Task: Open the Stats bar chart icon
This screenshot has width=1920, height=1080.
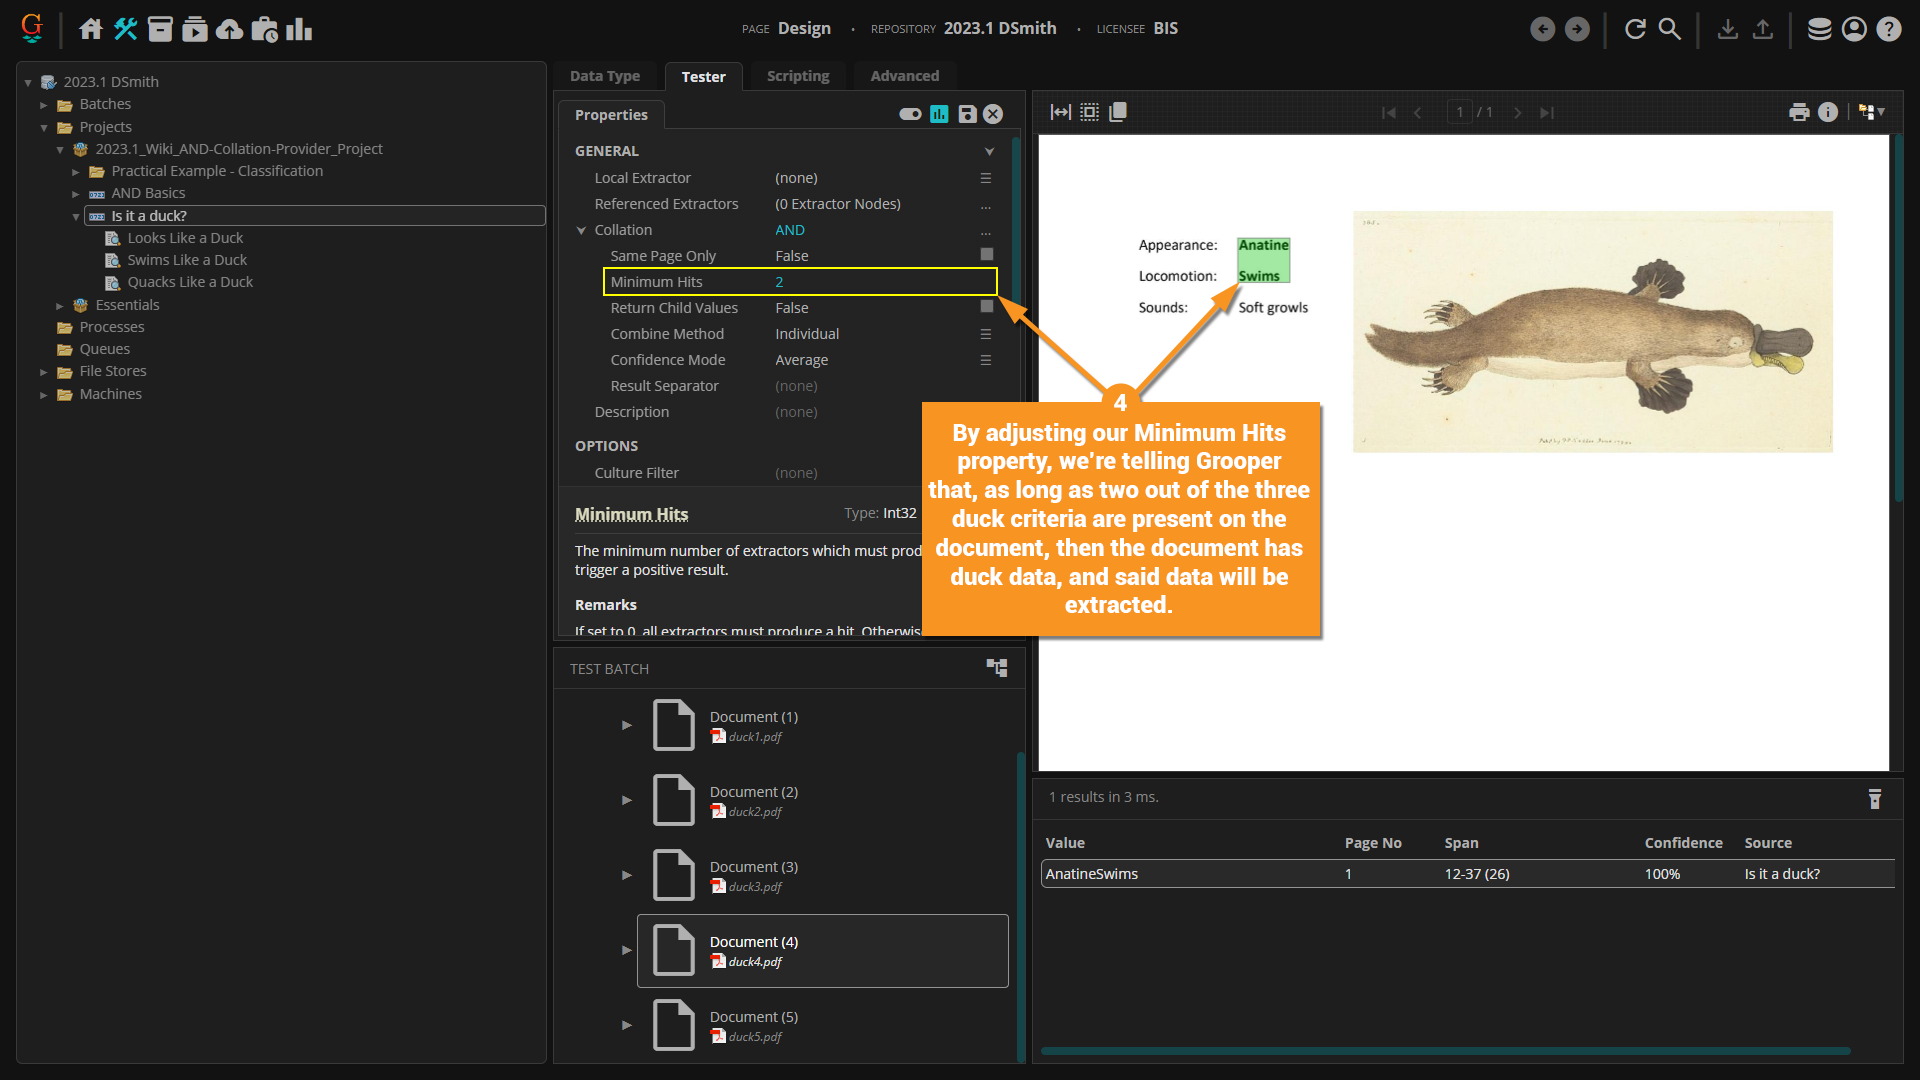Action: pos(299,29)
